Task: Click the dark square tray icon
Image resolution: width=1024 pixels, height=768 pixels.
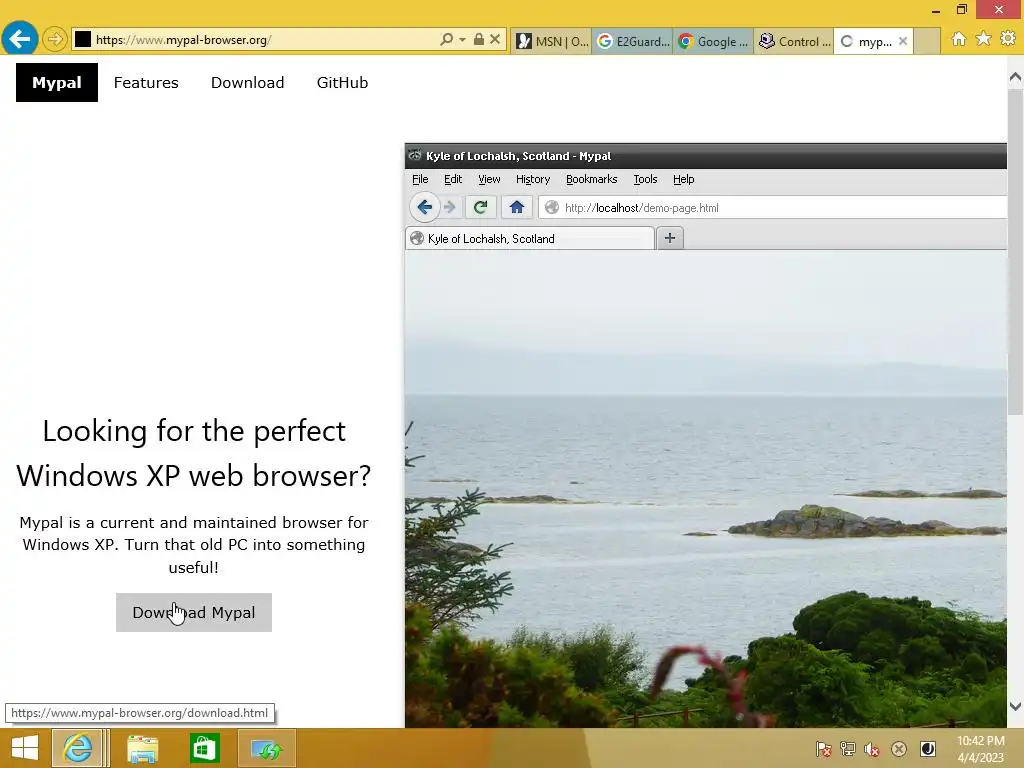Action: 927,749
